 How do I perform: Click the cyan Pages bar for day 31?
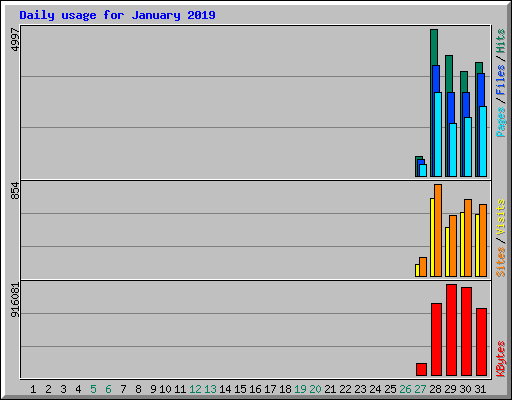[x=483, y=141]
